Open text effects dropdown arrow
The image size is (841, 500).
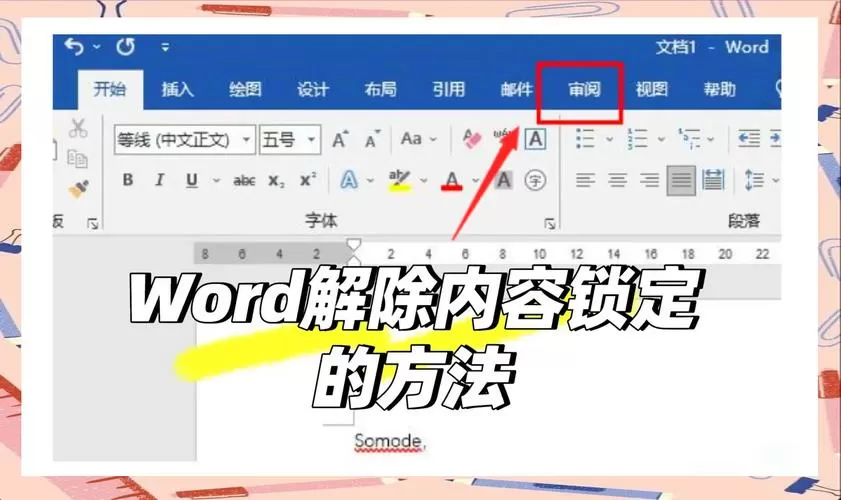370,180
